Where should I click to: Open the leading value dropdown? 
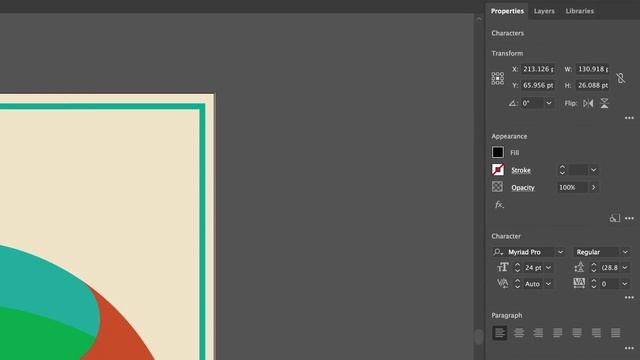point(625,268)
